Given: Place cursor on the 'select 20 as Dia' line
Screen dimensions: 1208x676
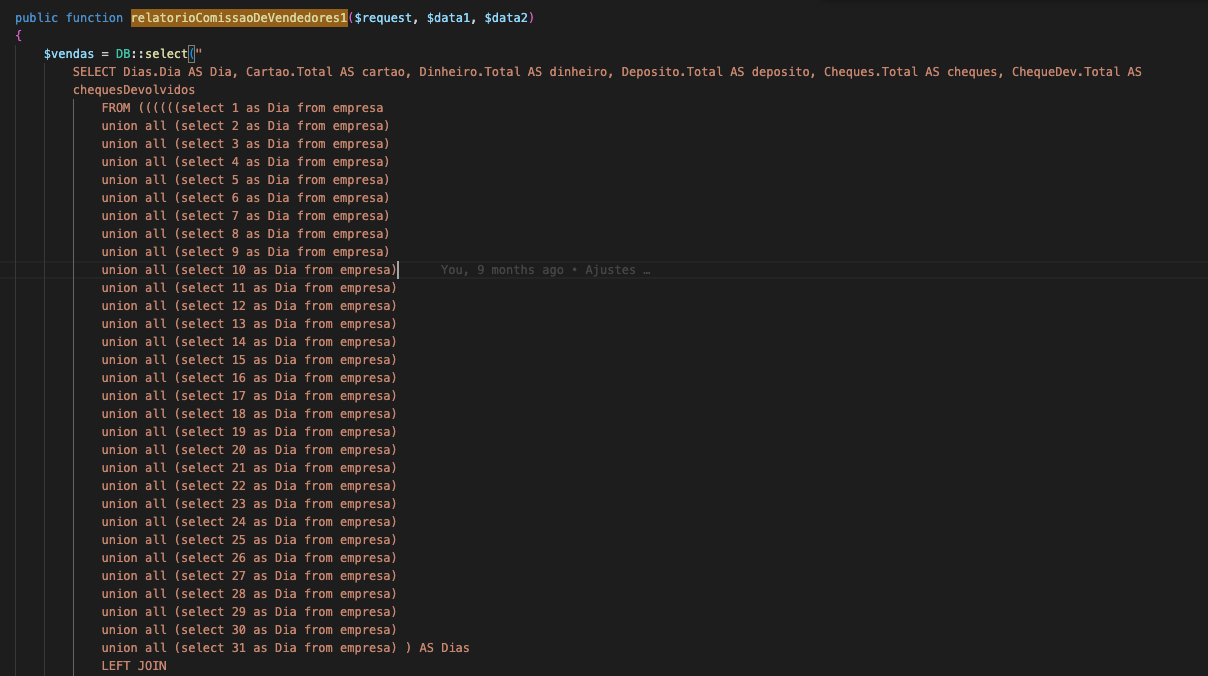Looking at the screenshot, I should pos(248,450).
